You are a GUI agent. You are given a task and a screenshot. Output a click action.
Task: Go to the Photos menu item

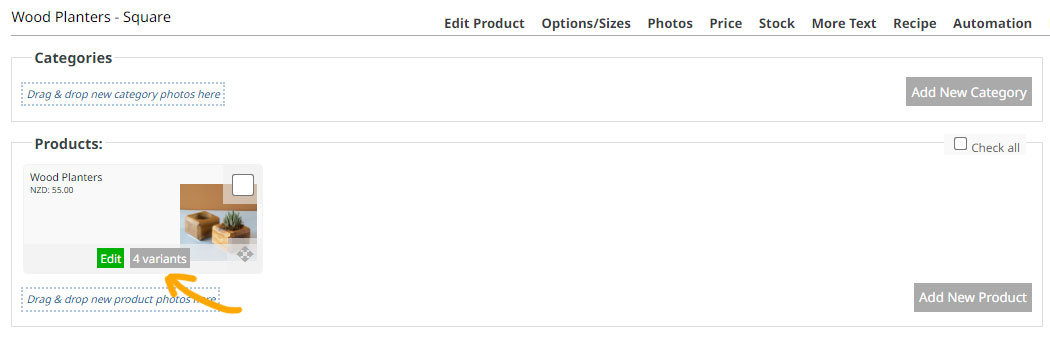coord(670,23)
